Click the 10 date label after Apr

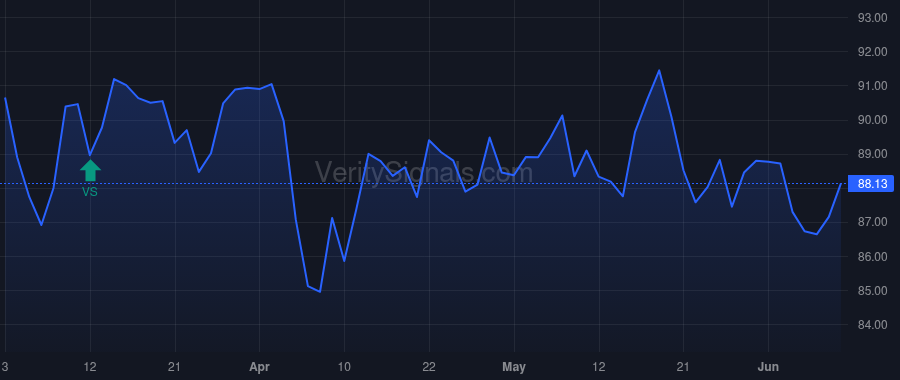tap(344, 367)
